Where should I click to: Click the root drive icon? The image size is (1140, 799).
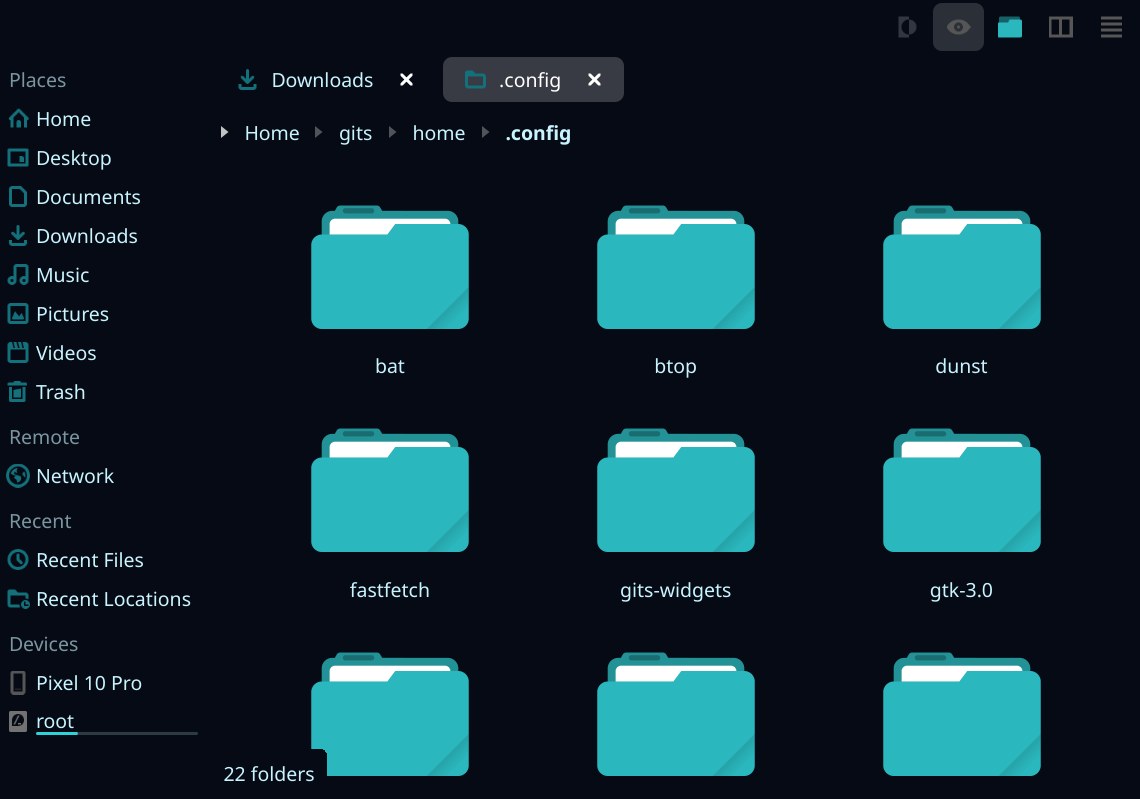[x=18, y=721]
